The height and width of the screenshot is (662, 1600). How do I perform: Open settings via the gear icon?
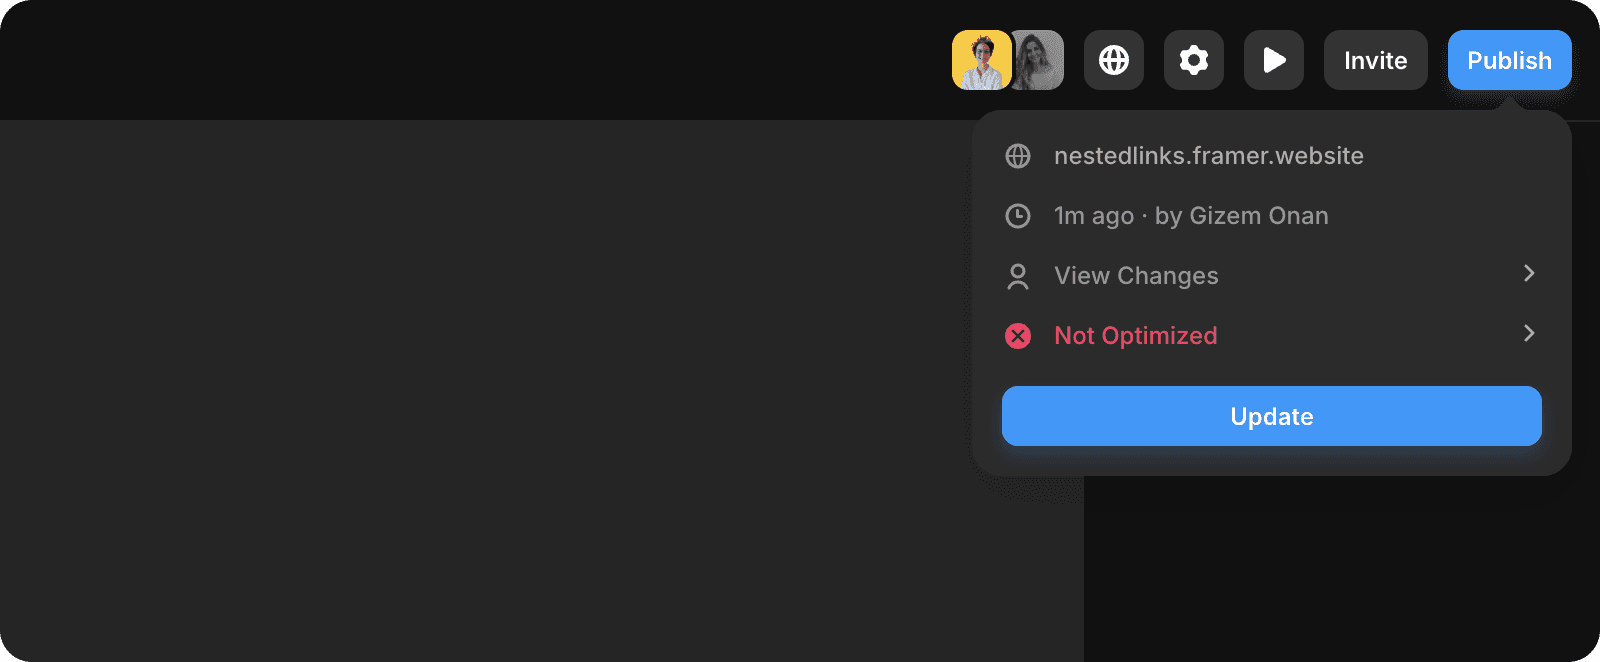[x=1194, y=60]
